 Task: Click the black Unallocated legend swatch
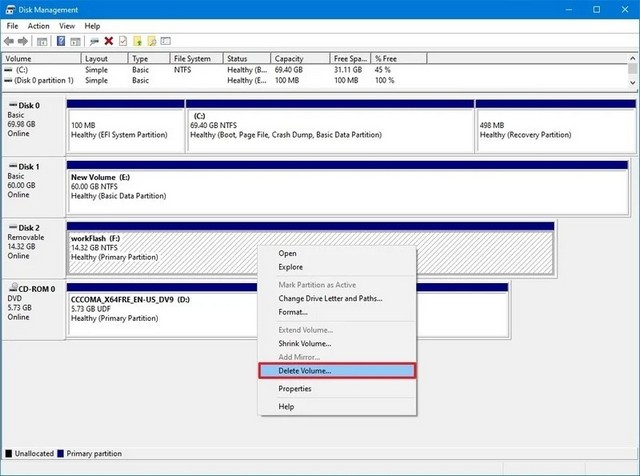(9, 454)
